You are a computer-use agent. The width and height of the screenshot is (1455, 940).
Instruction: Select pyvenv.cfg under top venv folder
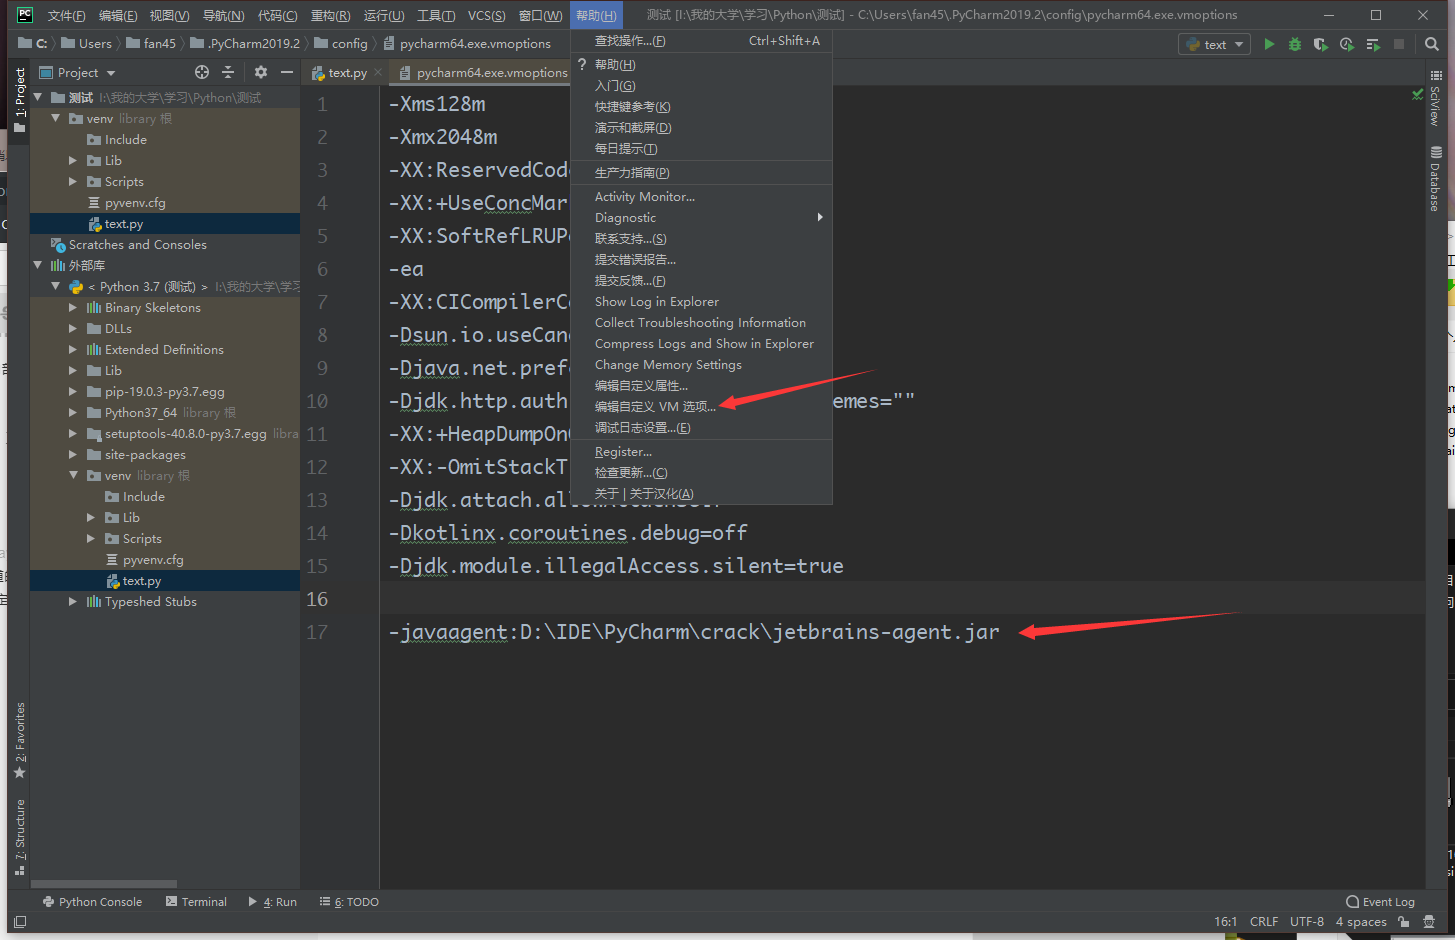click(x=135, y=202)
